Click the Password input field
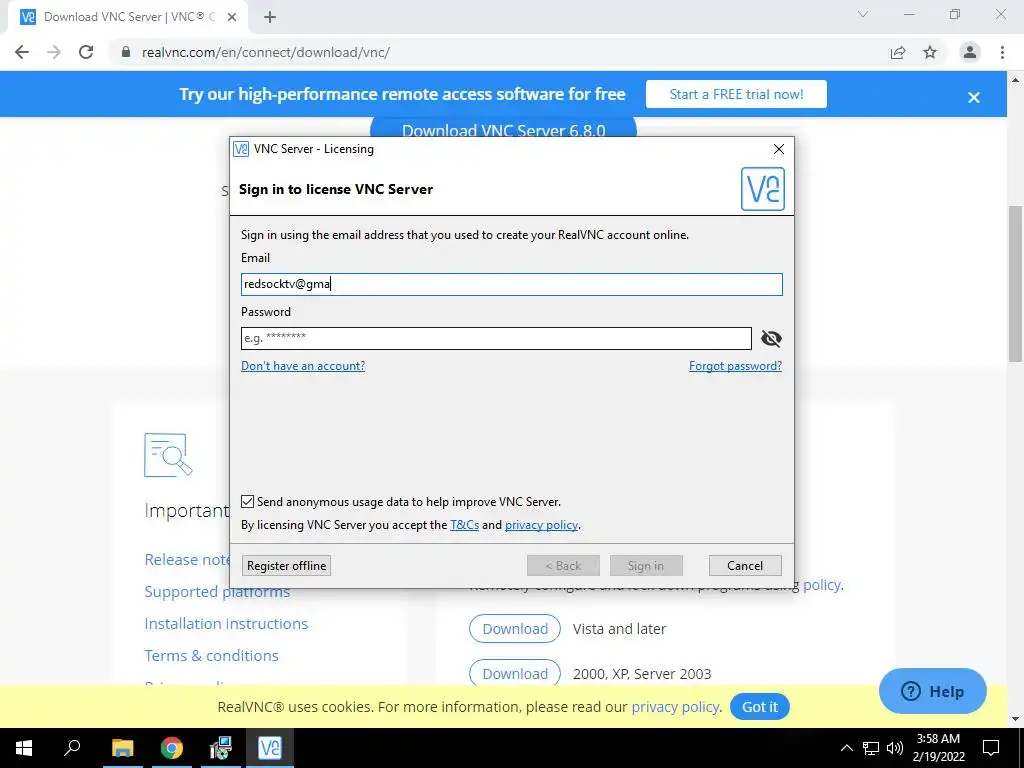This screenshot has width=1024, height=768. pyautogui.click(x=496, y=338)
